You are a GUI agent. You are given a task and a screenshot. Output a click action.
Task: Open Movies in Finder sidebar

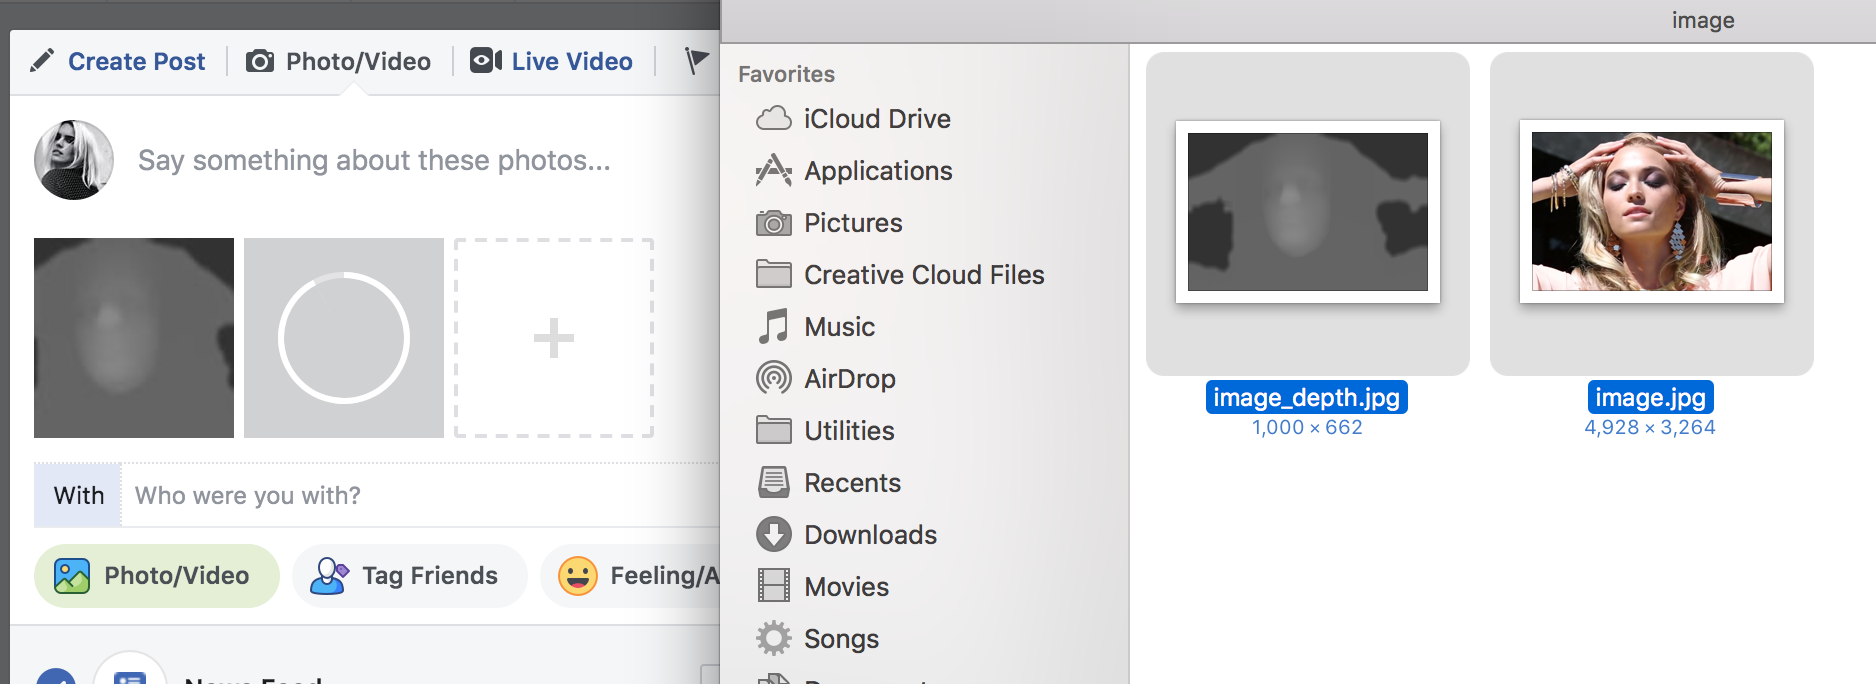click(x=846, y=587)
